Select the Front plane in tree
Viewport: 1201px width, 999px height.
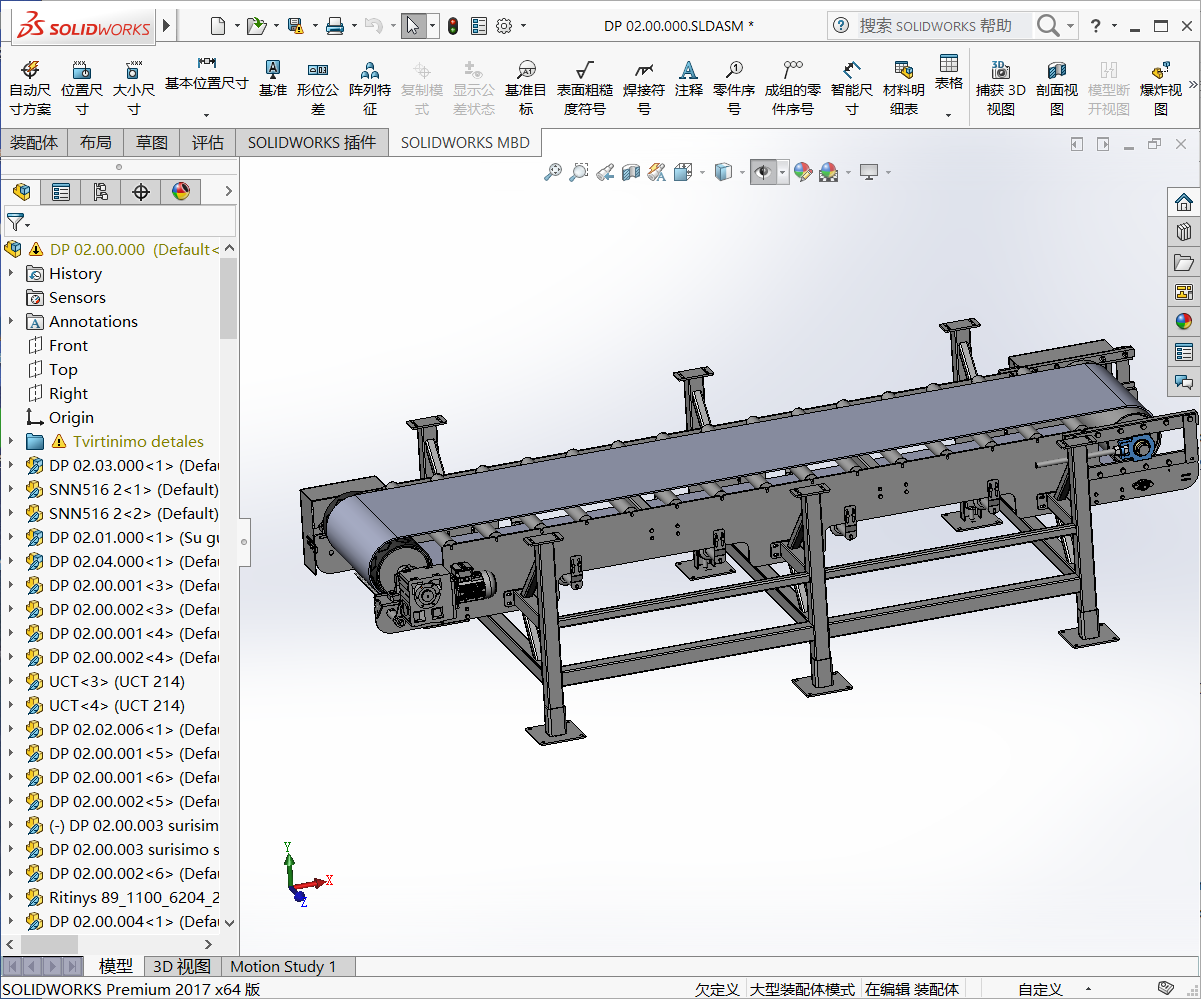68,346
